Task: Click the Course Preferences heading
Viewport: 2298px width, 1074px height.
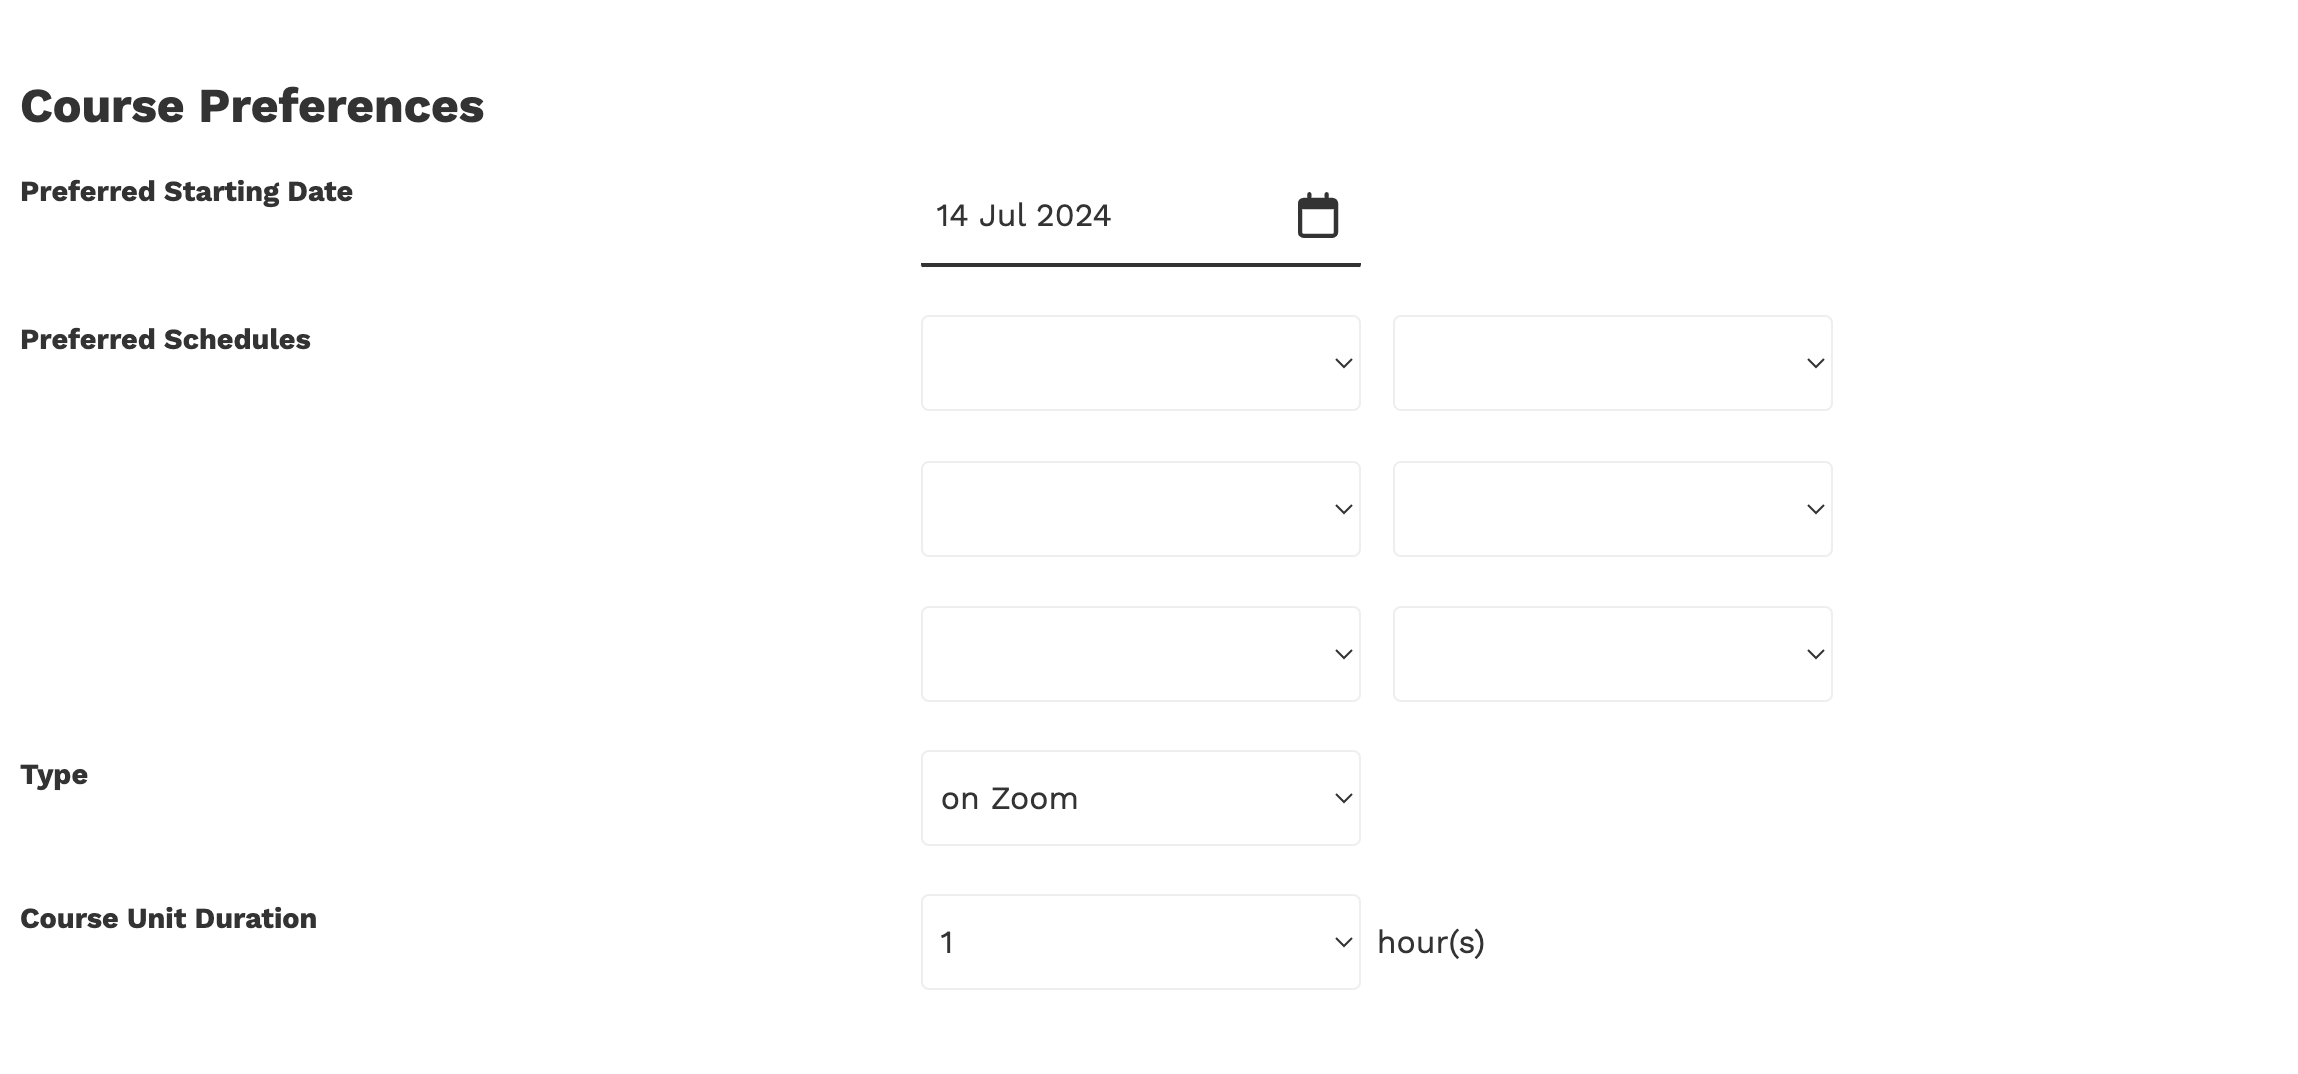Action: click(252, 106)
